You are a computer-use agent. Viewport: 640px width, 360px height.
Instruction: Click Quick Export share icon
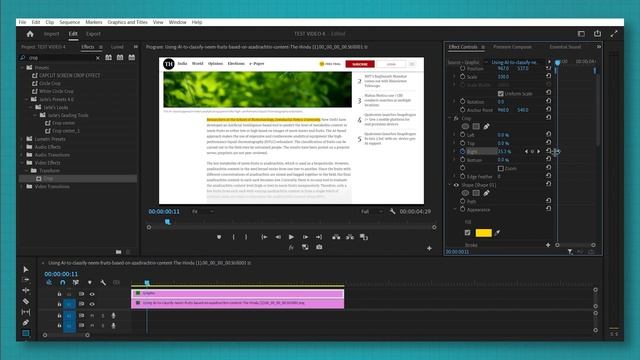(x=597, y=33)
